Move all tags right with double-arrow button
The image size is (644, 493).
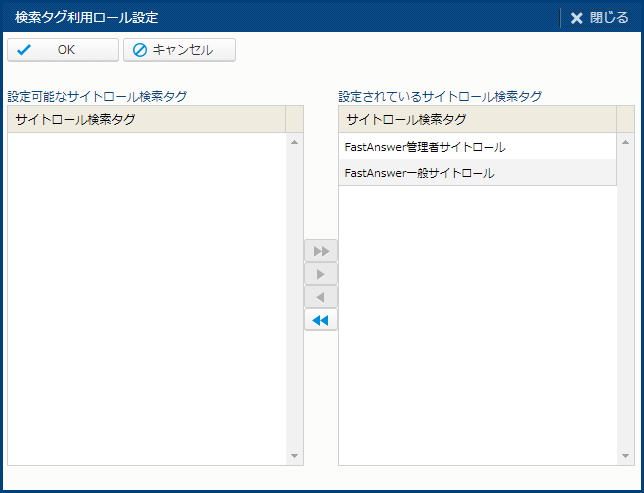point(321,250)
